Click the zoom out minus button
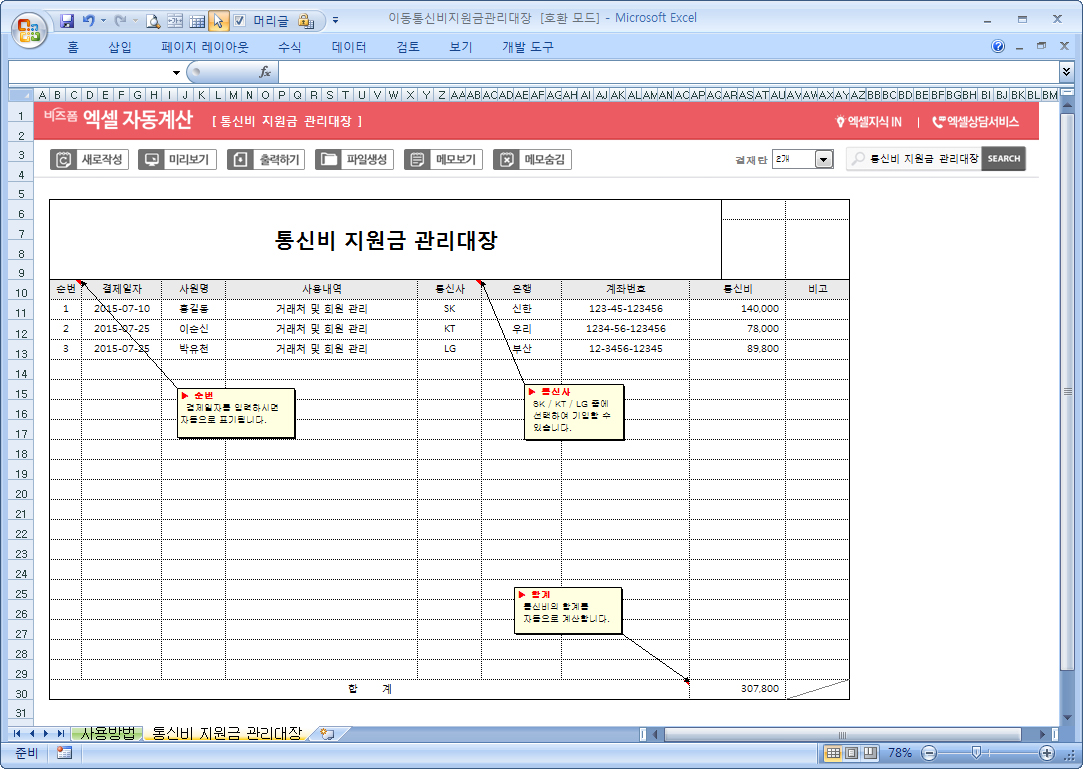Image resolution: width=1083 pixels, height=769 pixels. pyautogui.click(x=930, y=752)
